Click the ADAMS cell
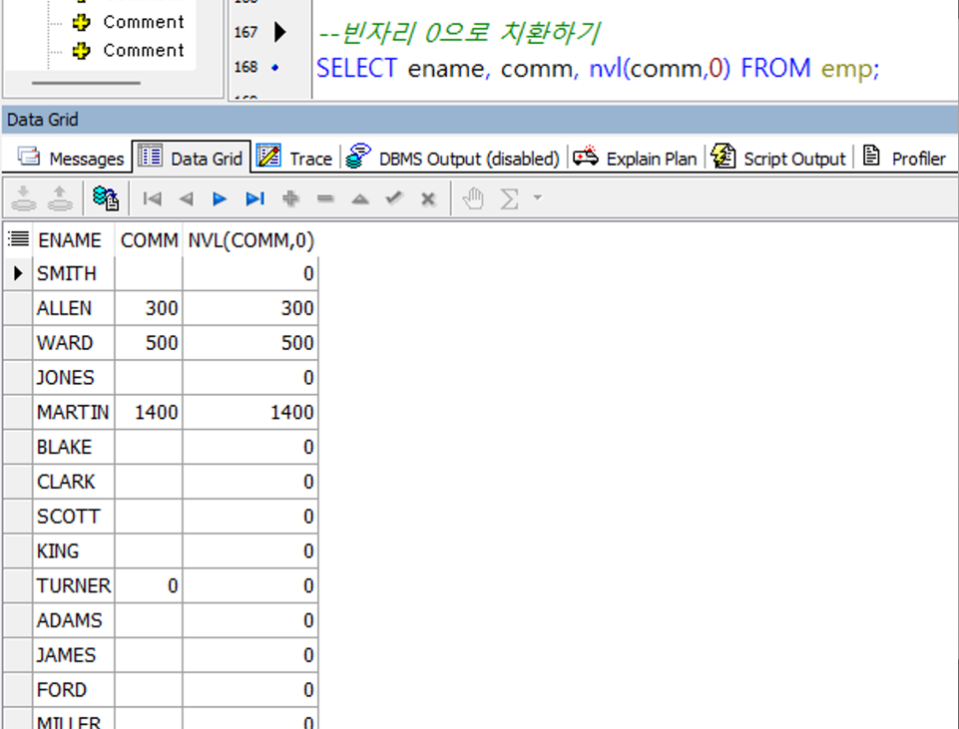 coord(74,621)
